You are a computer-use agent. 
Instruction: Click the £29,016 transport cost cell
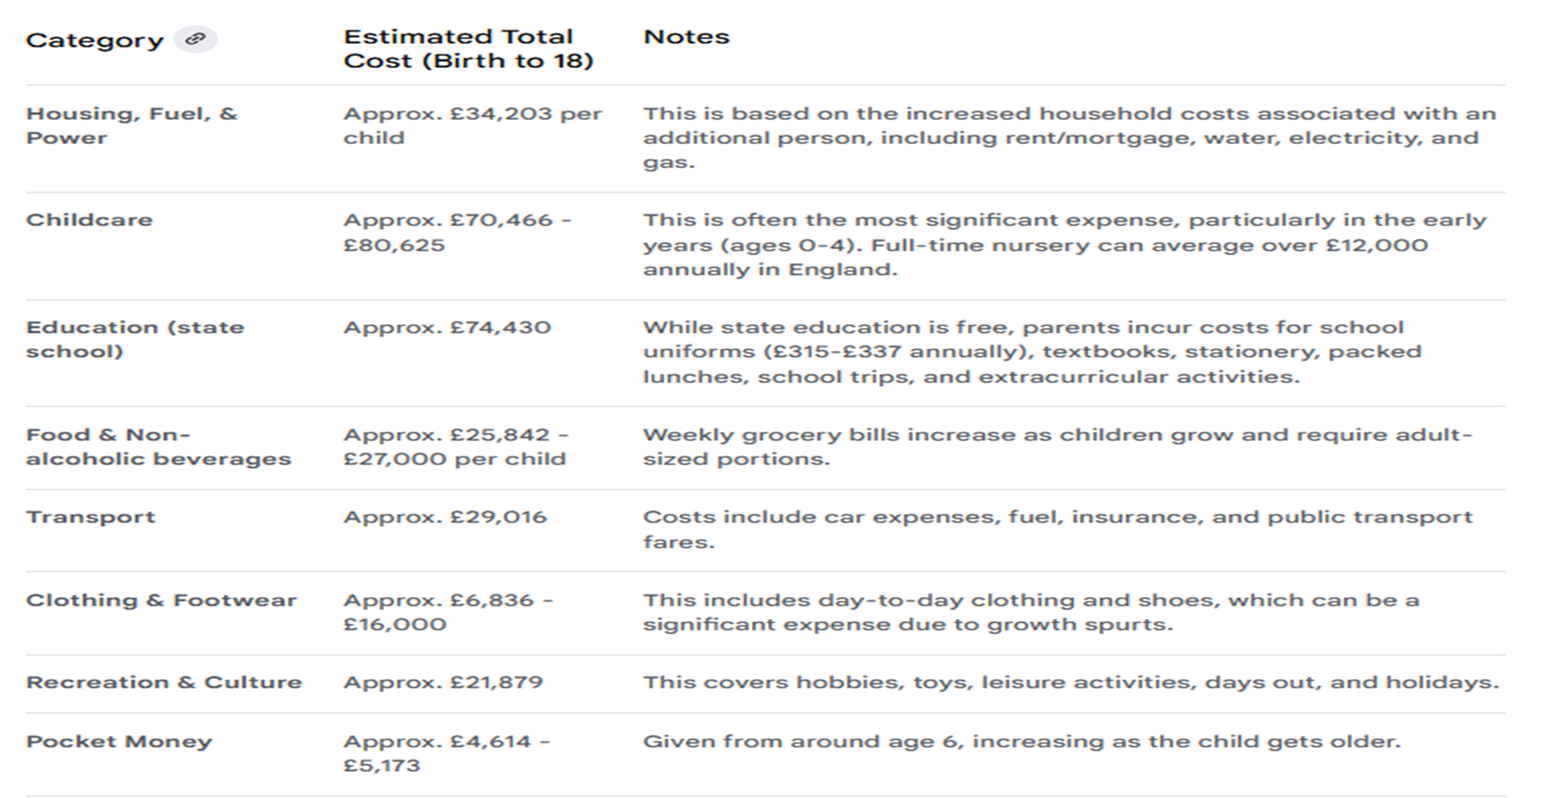[445, 517]
